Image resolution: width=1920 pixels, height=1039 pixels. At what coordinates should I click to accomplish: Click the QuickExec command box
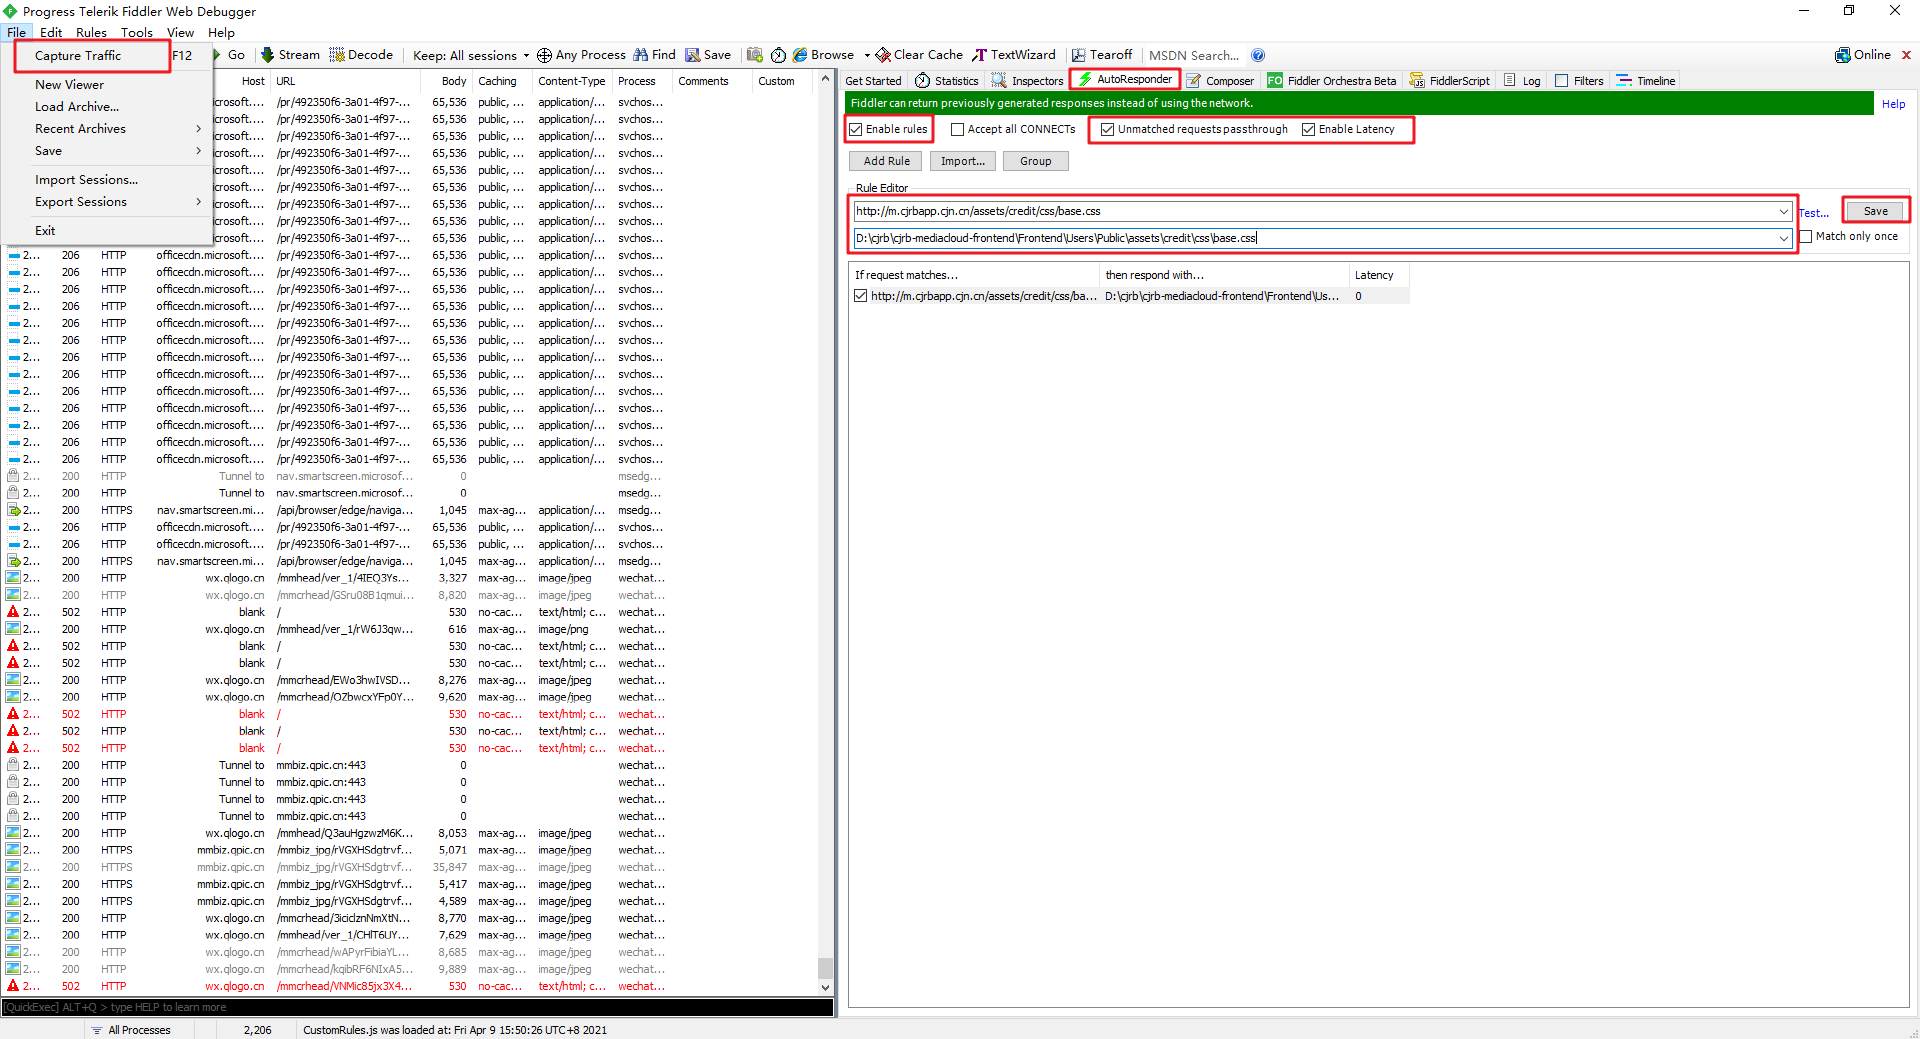click(418, 1007)
